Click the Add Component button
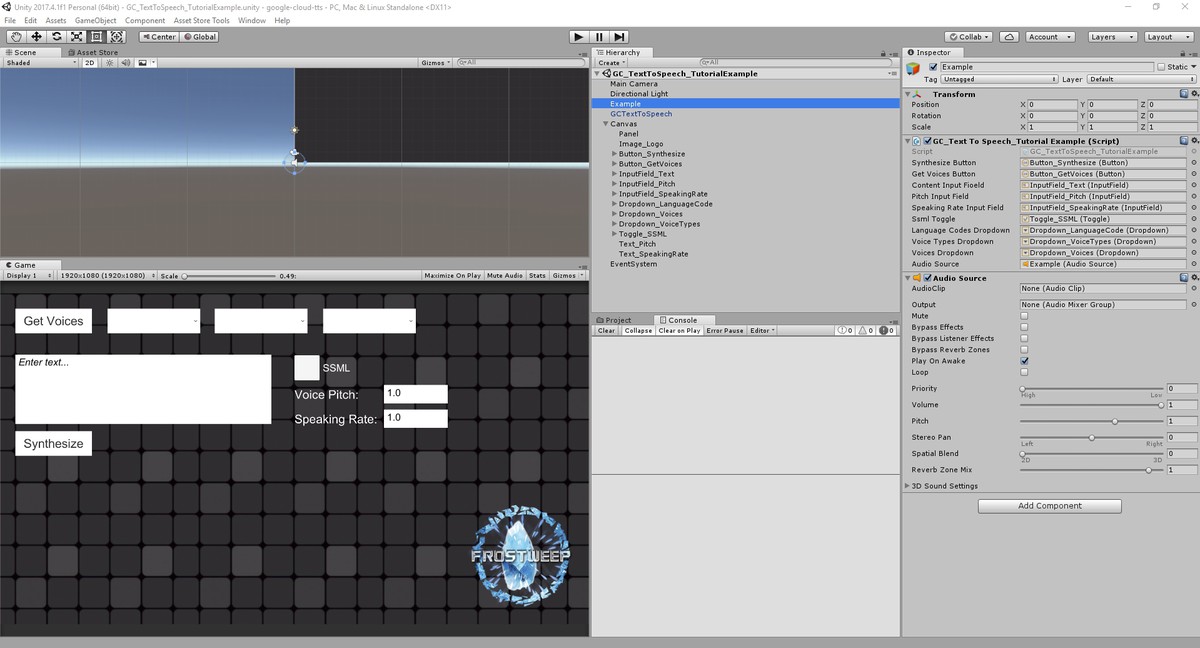This screenshot has height=648, width=1200. coord(1049,506)
